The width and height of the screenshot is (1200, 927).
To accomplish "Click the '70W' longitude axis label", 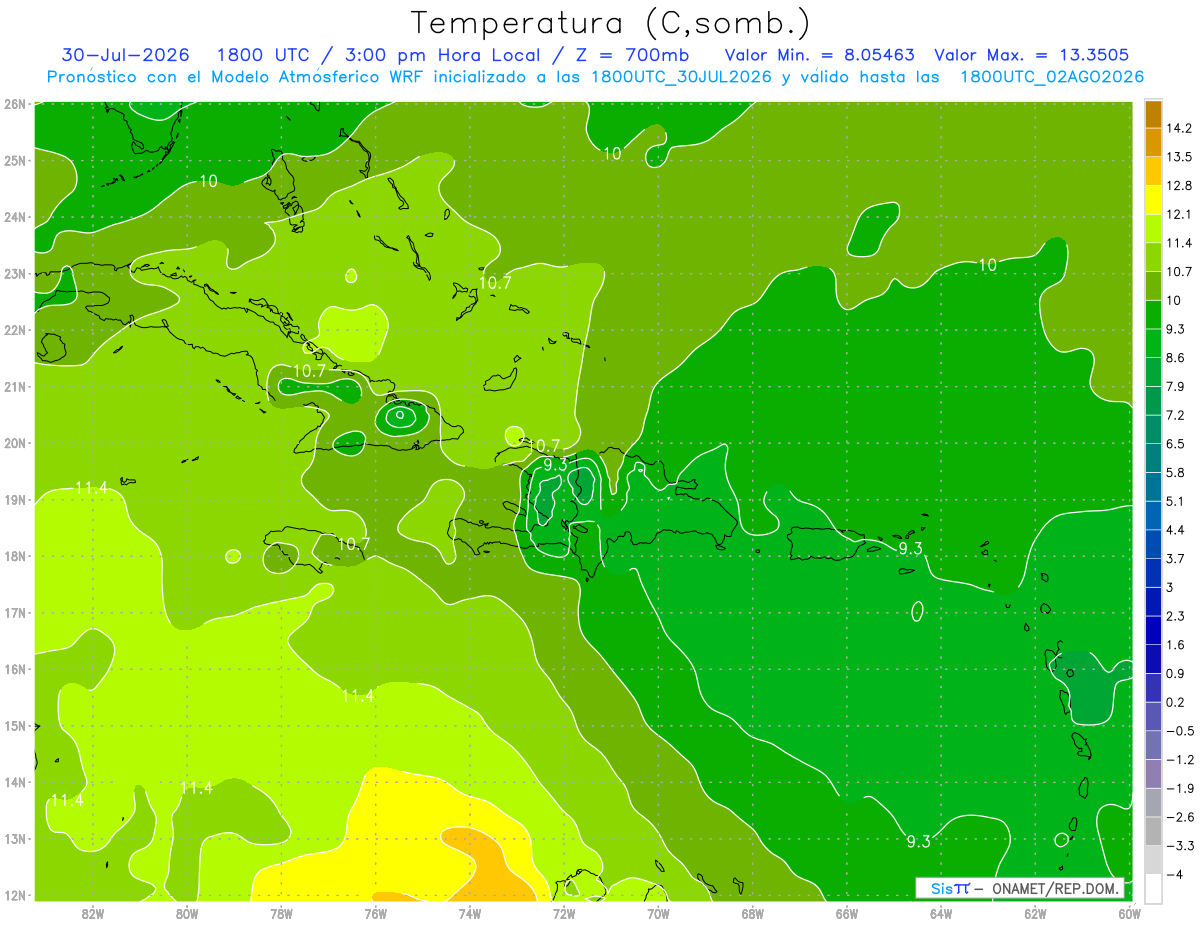I will 658,913.
